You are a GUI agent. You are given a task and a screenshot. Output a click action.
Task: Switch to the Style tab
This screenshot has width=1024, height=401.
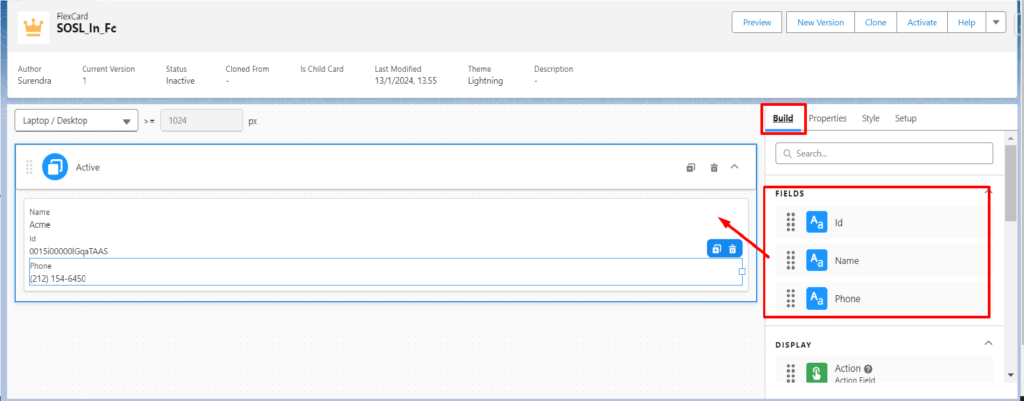click(871, 118)
